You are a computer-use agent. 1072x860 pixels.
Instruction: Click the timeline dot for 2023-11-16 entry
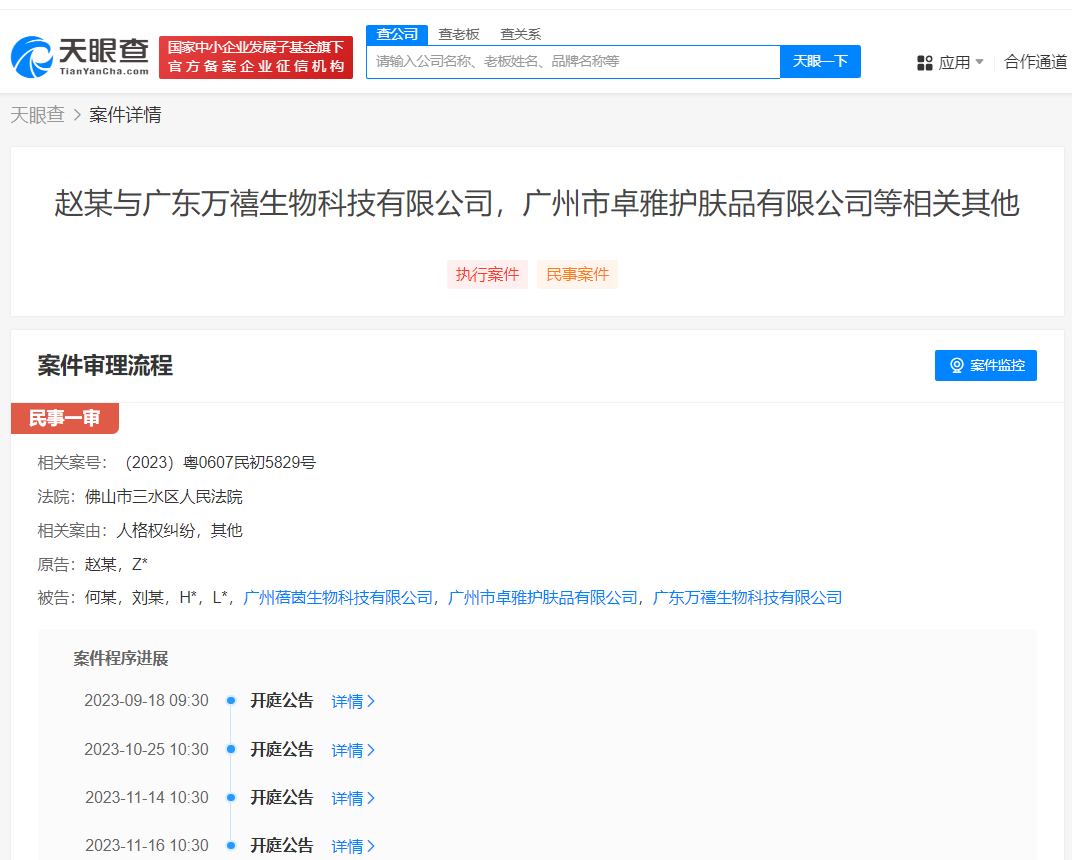tap(232, 845)
